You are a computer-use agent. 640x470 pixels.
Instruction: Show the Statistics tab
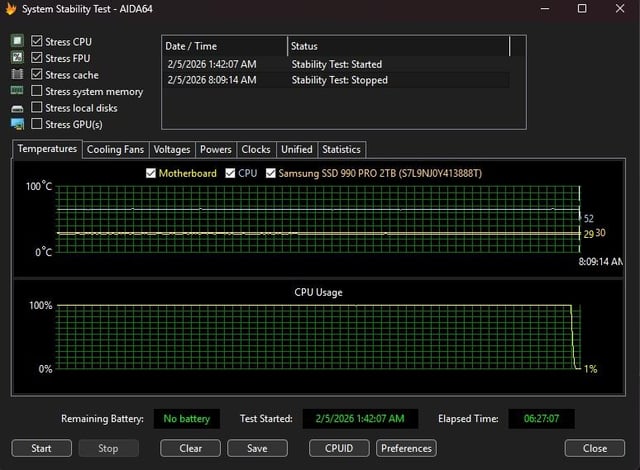click(x=341, y=149)
